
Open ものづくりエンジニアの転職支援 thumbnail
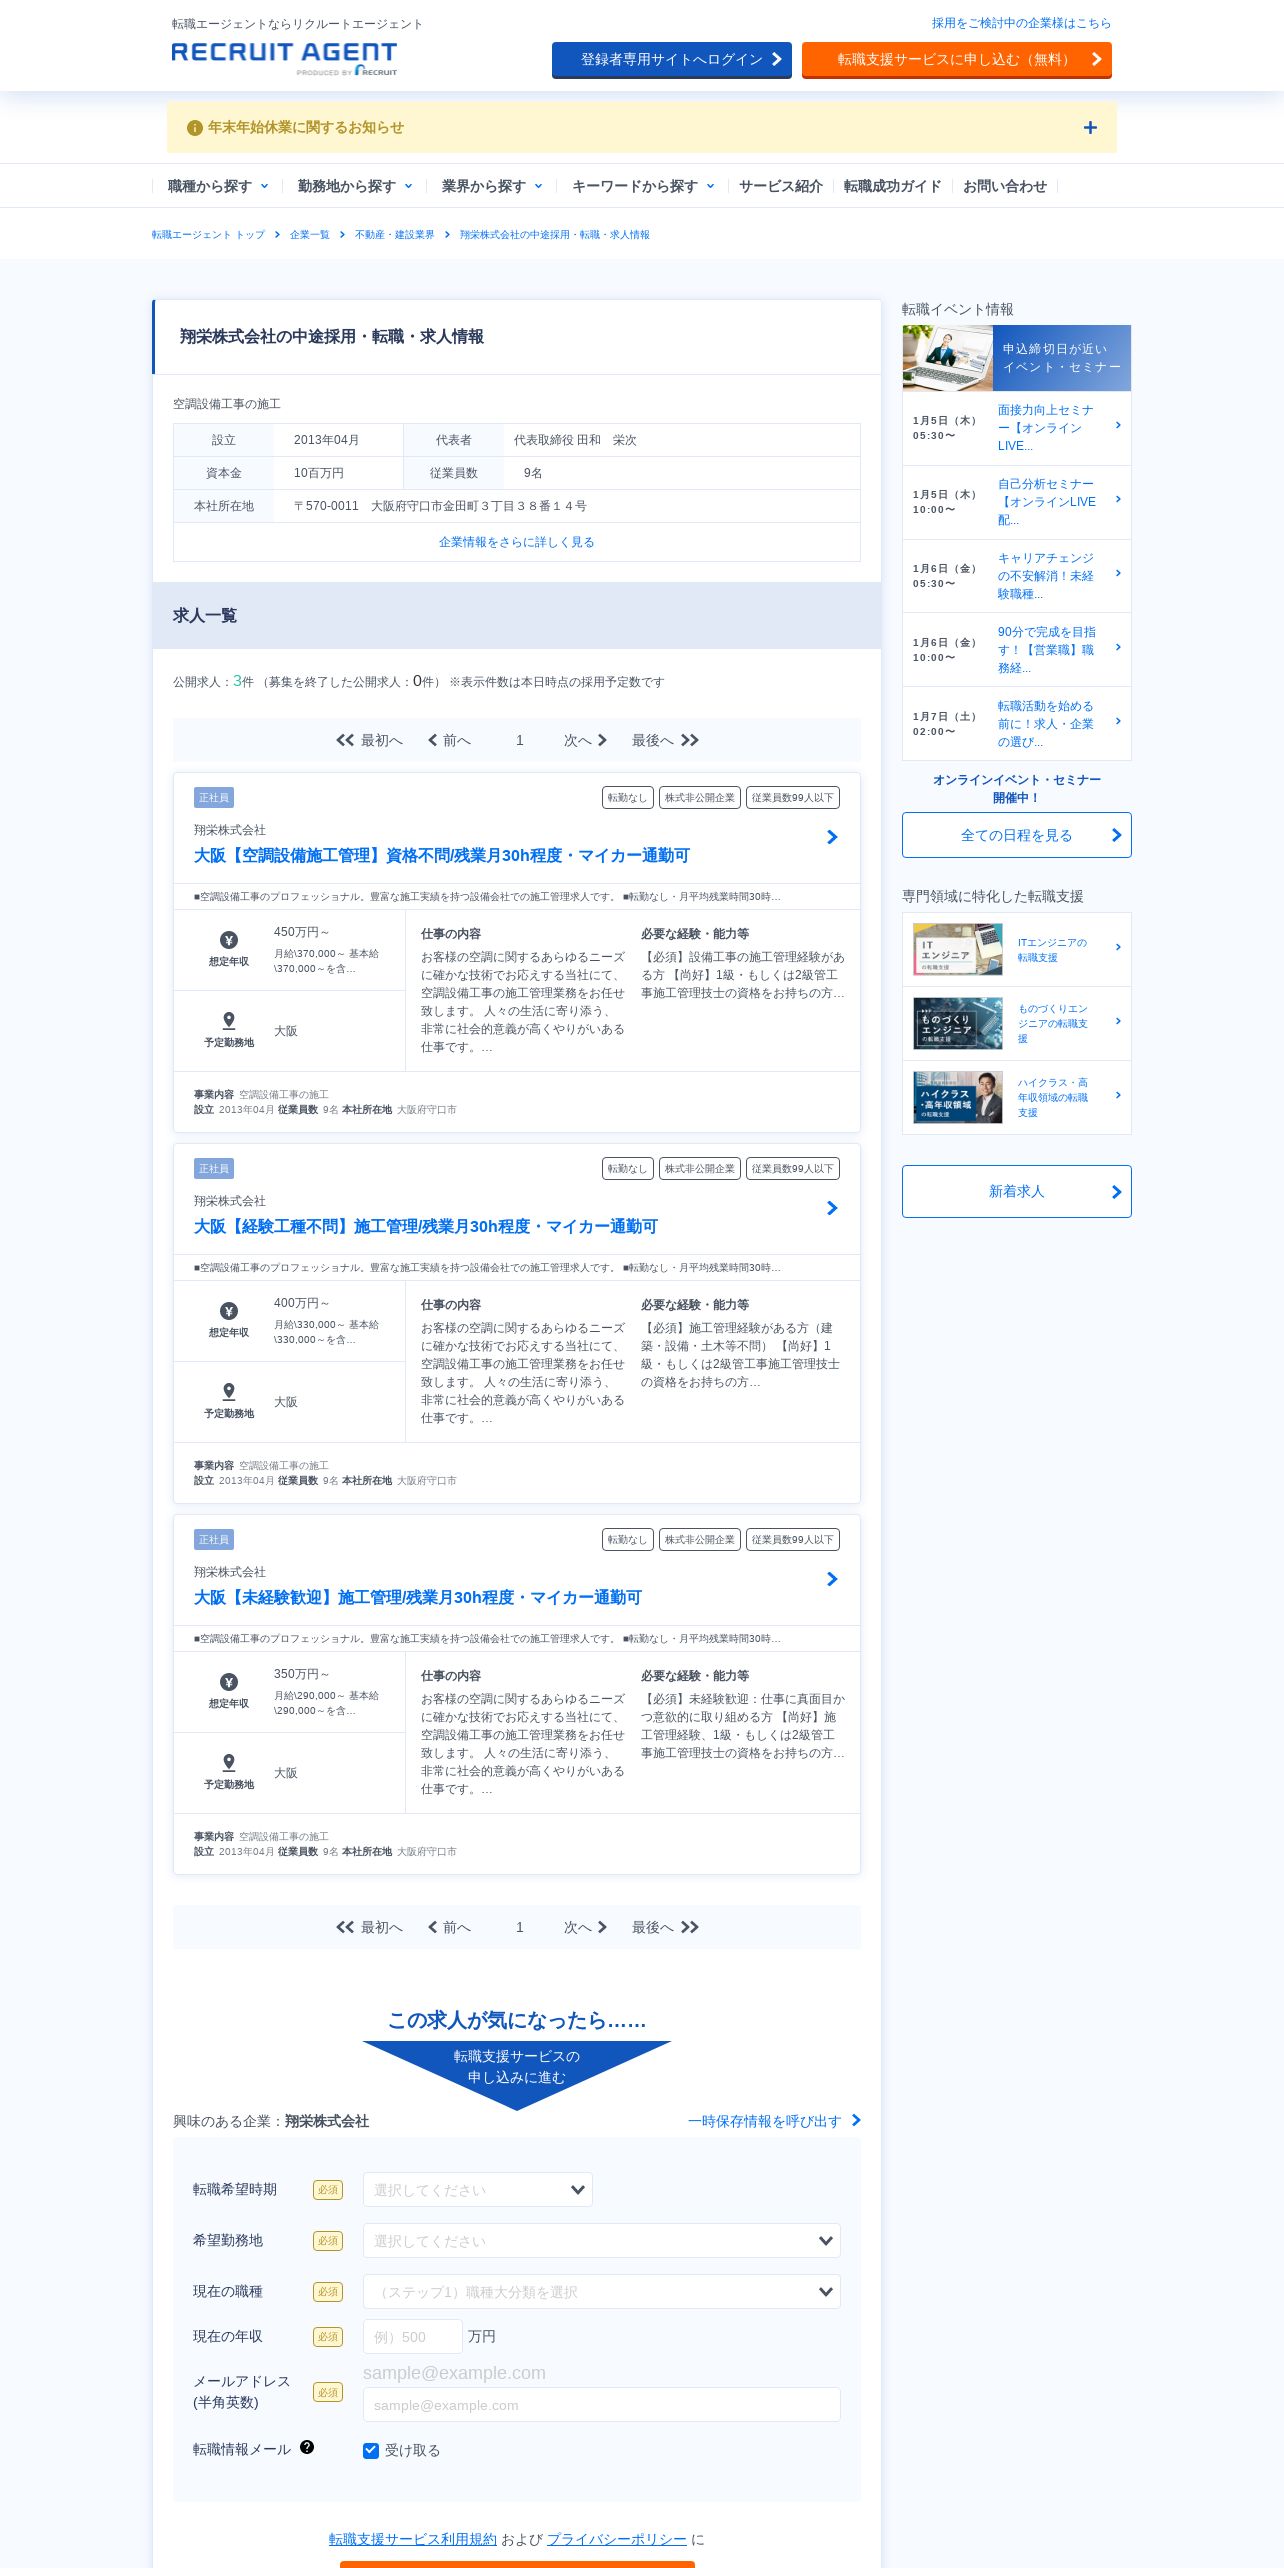(958, 1023)
